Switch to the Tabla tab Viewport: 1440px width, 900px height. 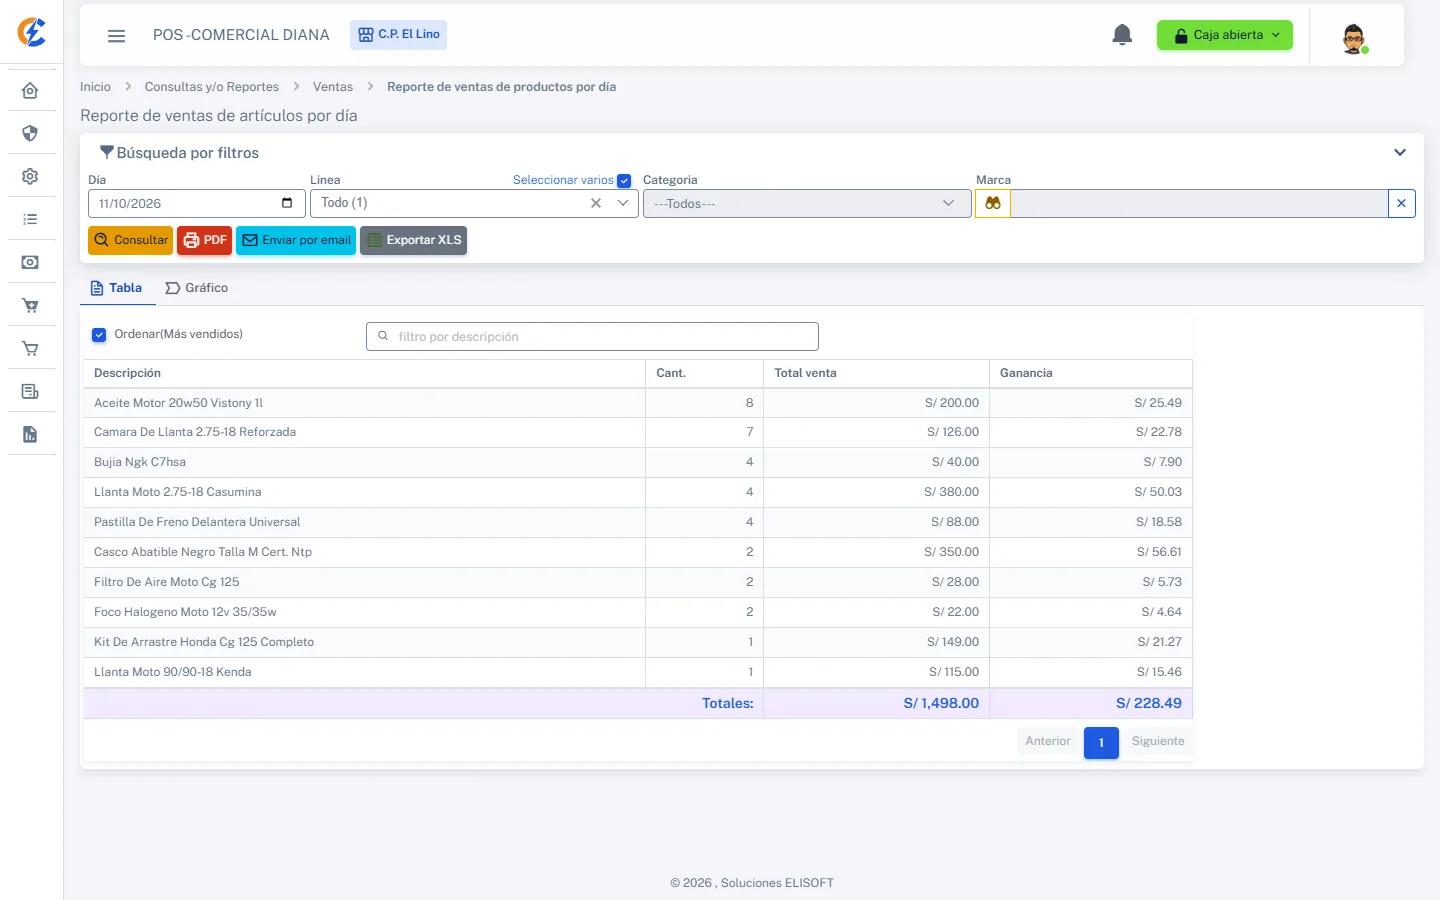(116, 288)
